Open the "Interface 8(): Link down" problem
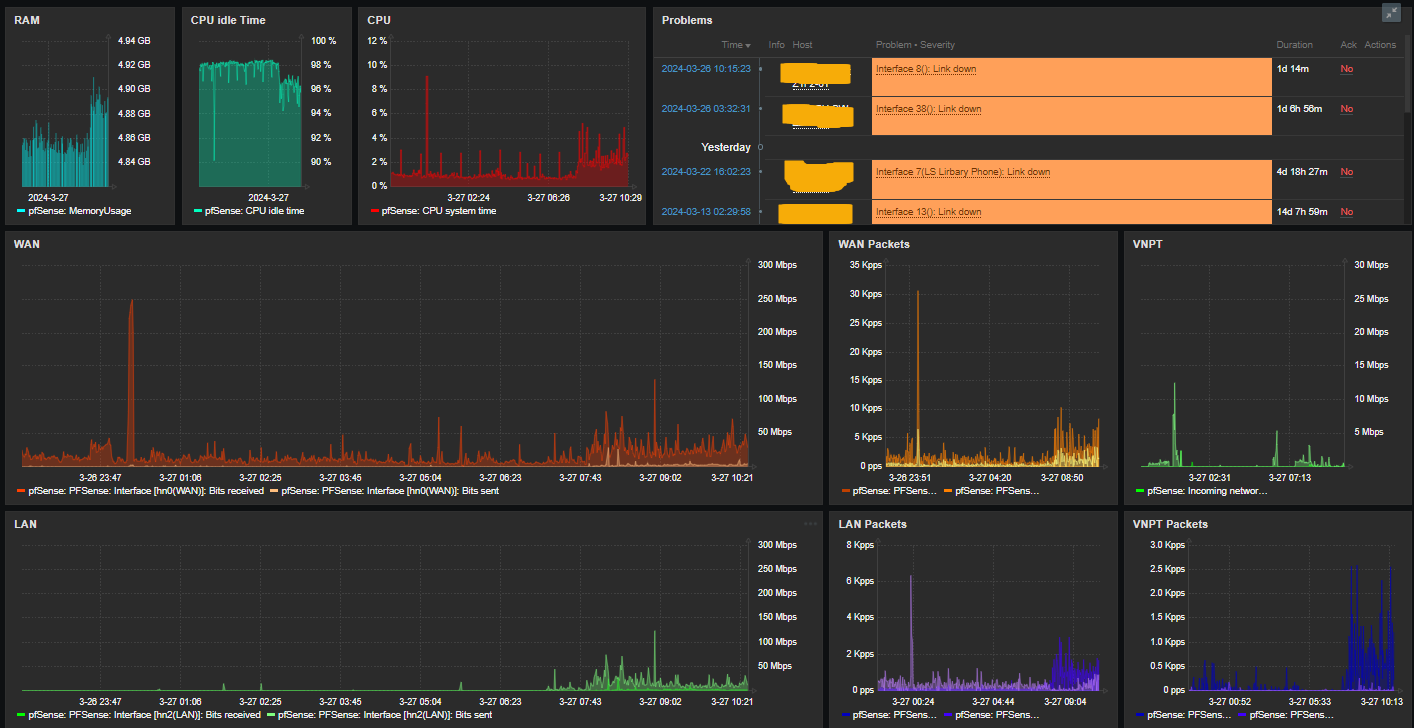This screenshot has width=1414, height=728. [x=925, y=69]
